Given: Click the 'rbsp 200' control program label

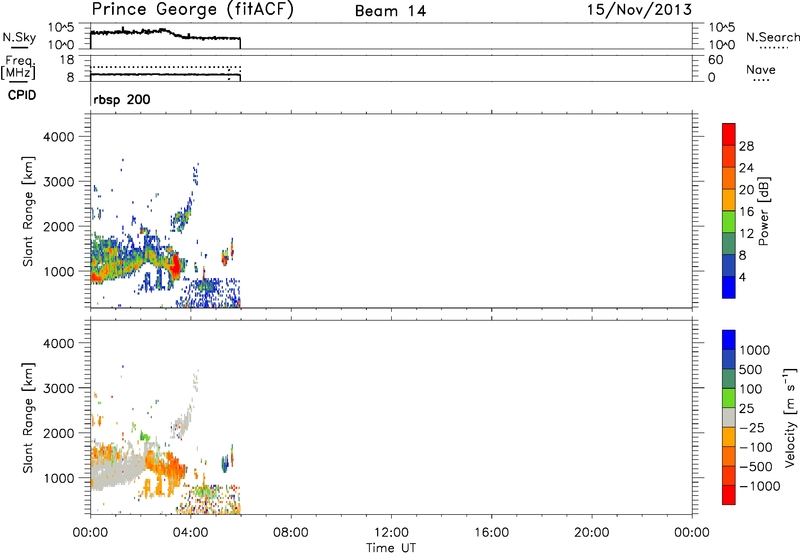Looking at the screenshot, I should coord(122,99).
